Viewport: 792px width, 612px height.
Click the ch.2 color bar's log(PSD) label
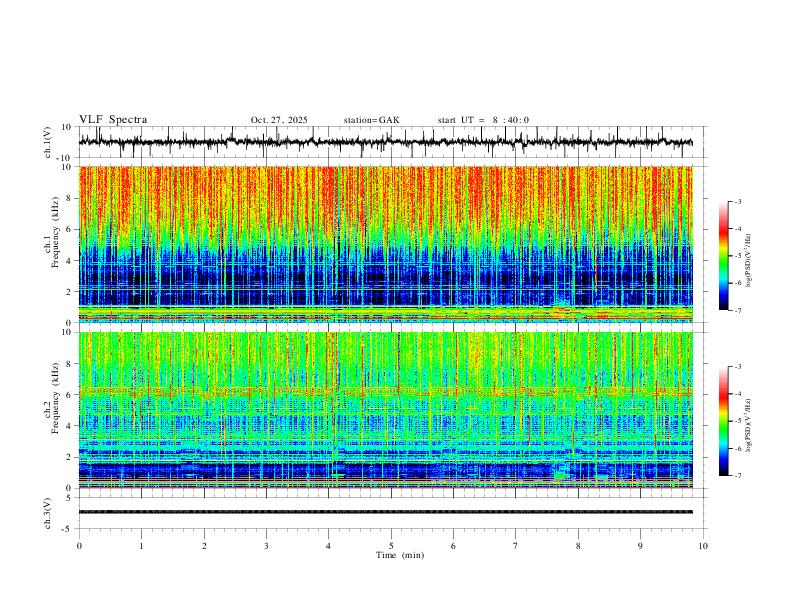[x=749, y=426]
